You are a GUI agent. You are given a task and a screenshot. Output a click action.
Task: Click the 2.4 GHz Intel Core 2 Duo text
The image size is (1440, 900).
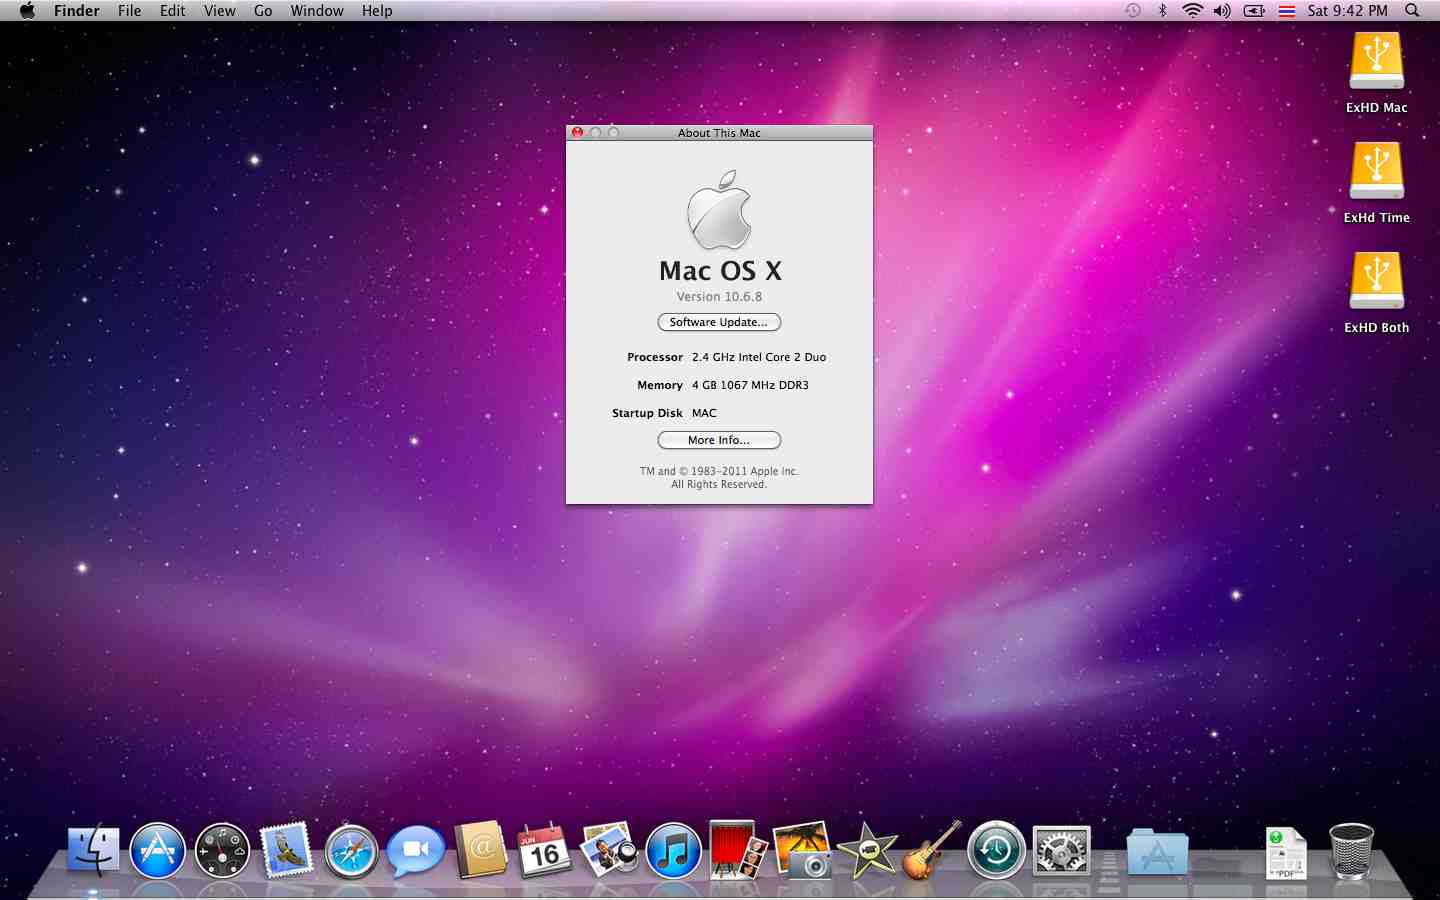pyautogui.click(x=759, y=357)
